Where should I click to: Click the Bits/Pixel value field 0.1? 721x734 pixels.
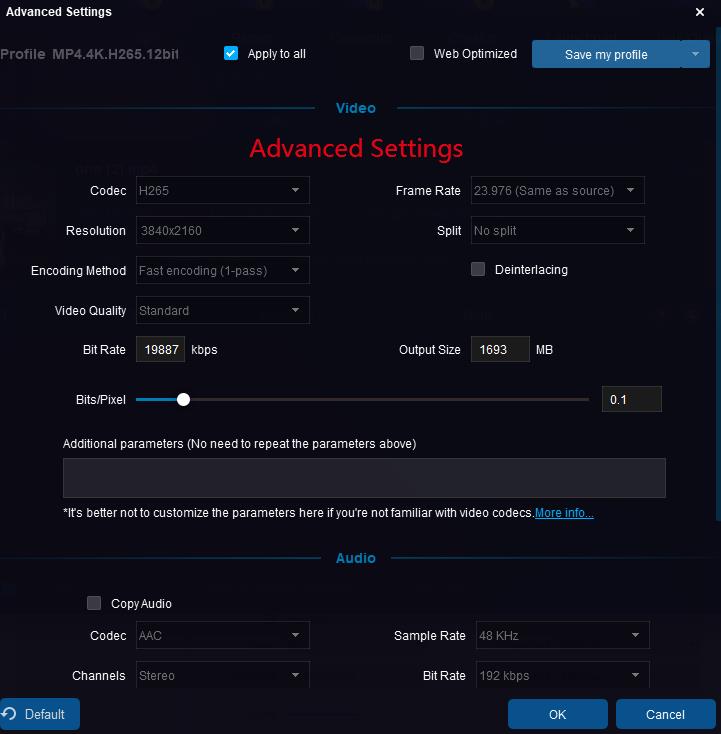click(x=632, y=399)
